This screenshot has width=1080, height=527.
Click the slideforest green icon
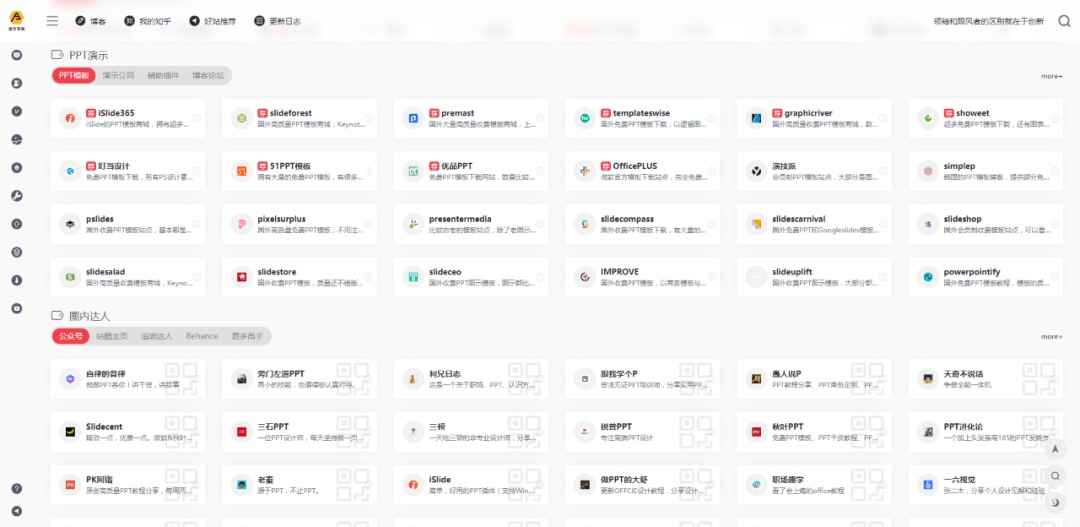(x=242, y=118)
